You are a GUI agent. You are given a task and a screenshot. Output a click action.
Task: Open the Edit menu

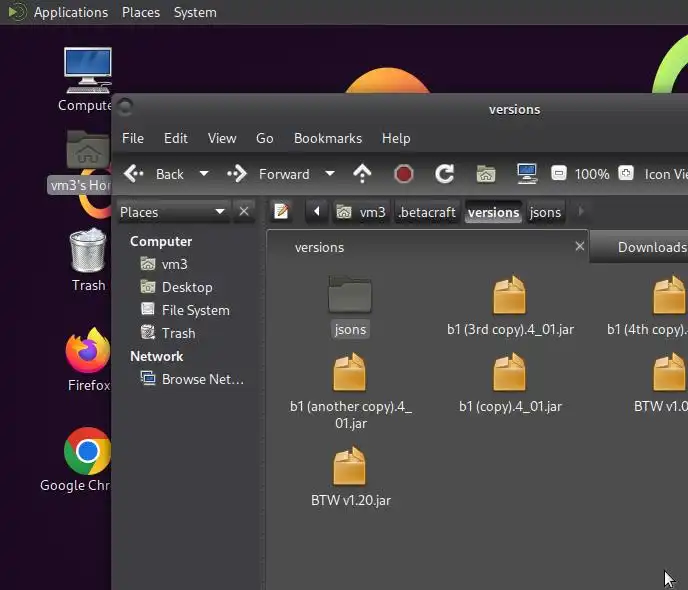[176, 138]
